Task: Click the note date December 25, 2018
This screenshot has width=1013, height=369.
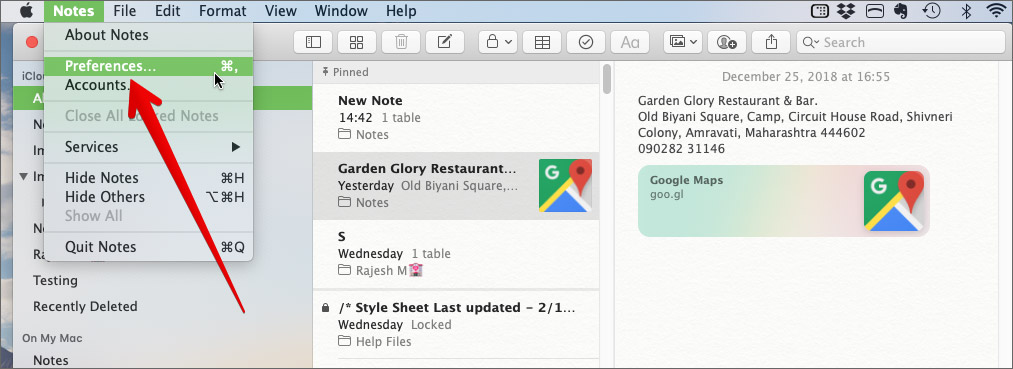Action: click(x=806, y=77)
